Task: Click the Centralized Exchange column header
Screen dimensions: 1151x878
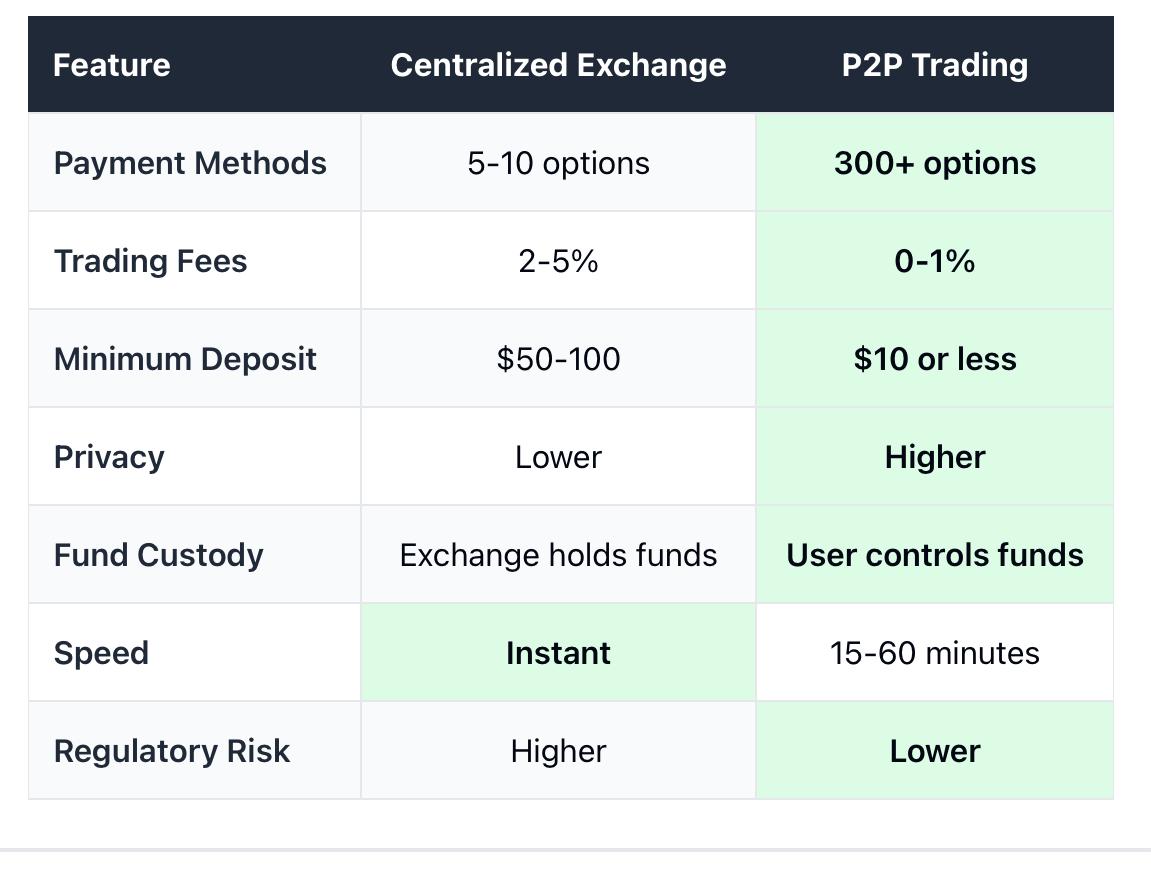Action: click(x=558, y=65)
